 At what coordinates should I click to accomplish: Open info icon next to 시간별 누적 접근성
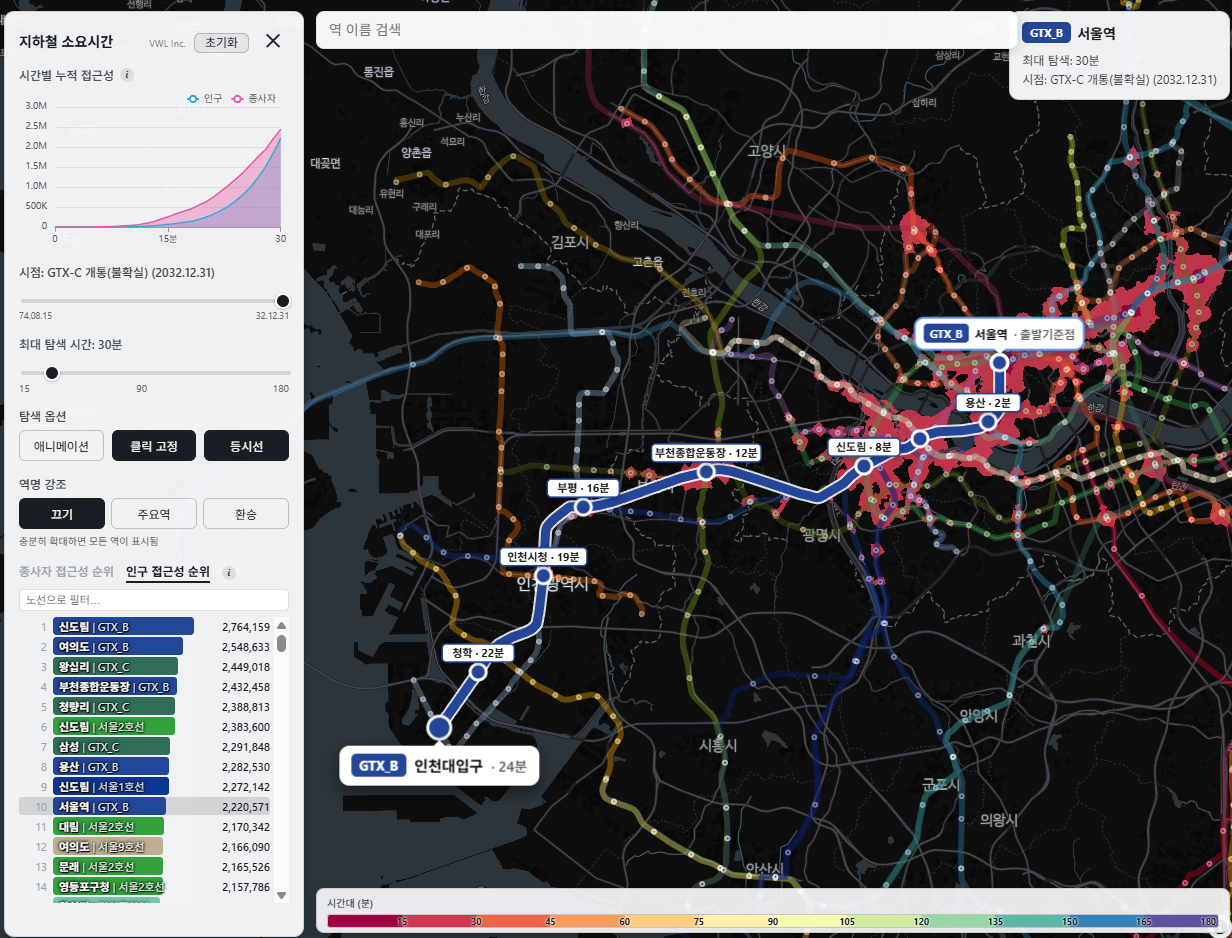(x=127, y=75)
